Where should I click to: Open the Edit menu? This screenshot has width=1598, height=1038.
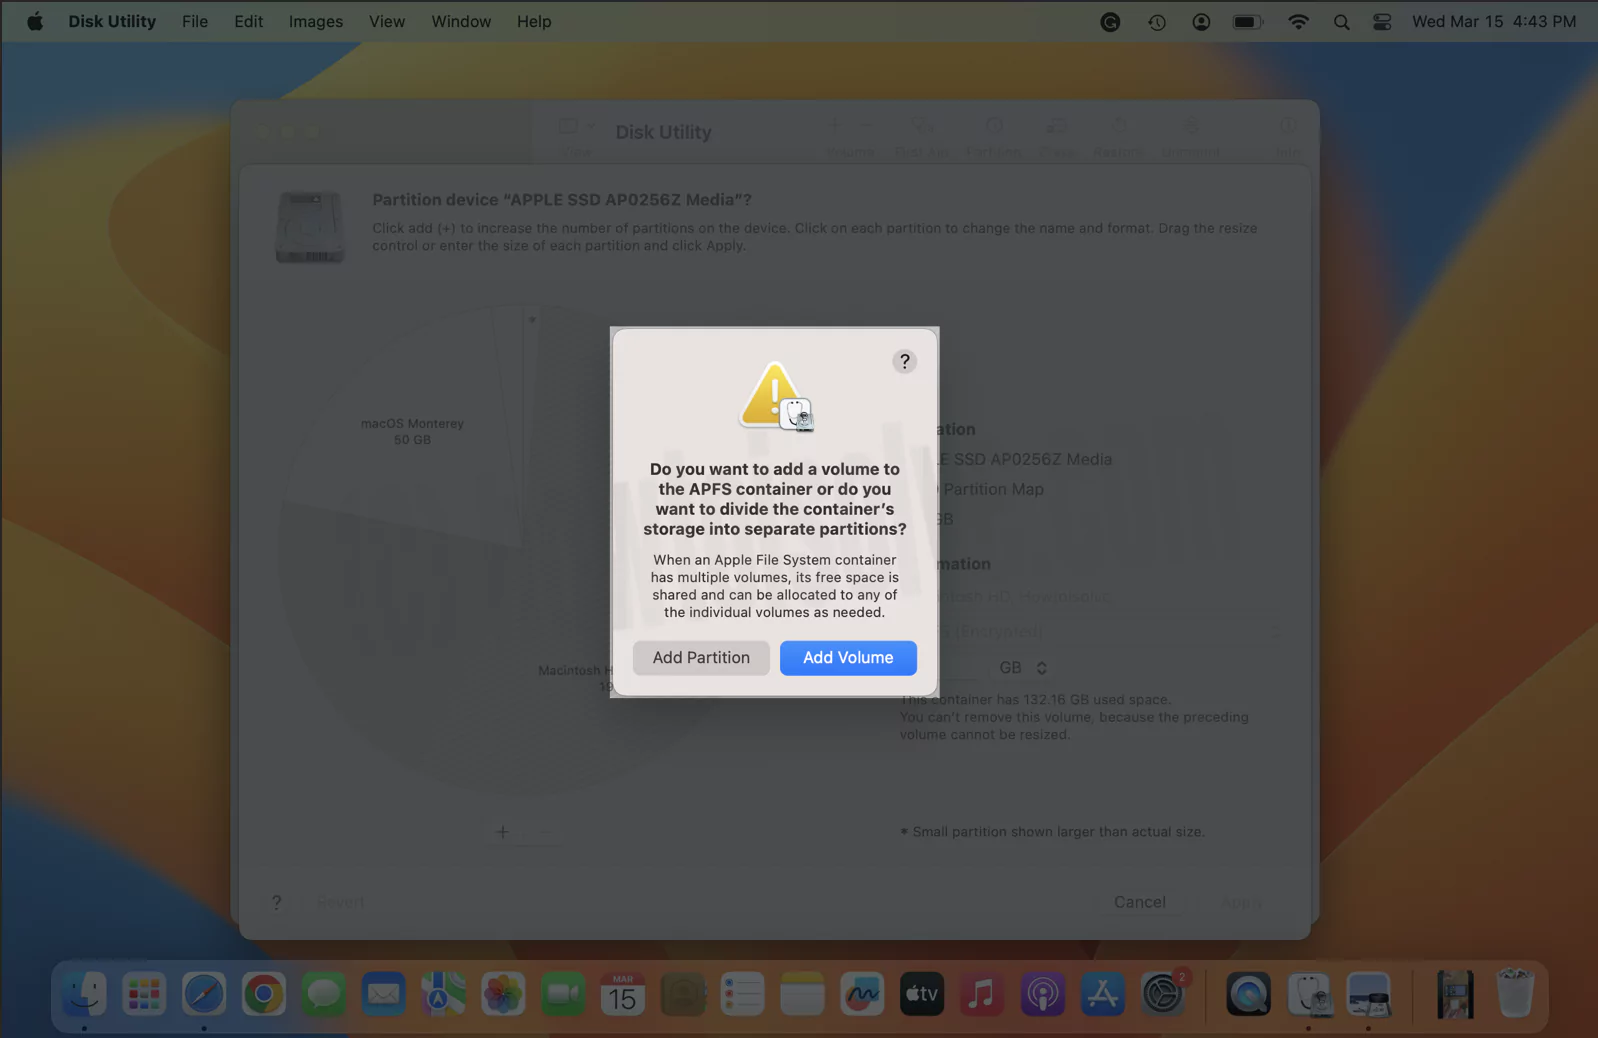click(x=248, y=21)
